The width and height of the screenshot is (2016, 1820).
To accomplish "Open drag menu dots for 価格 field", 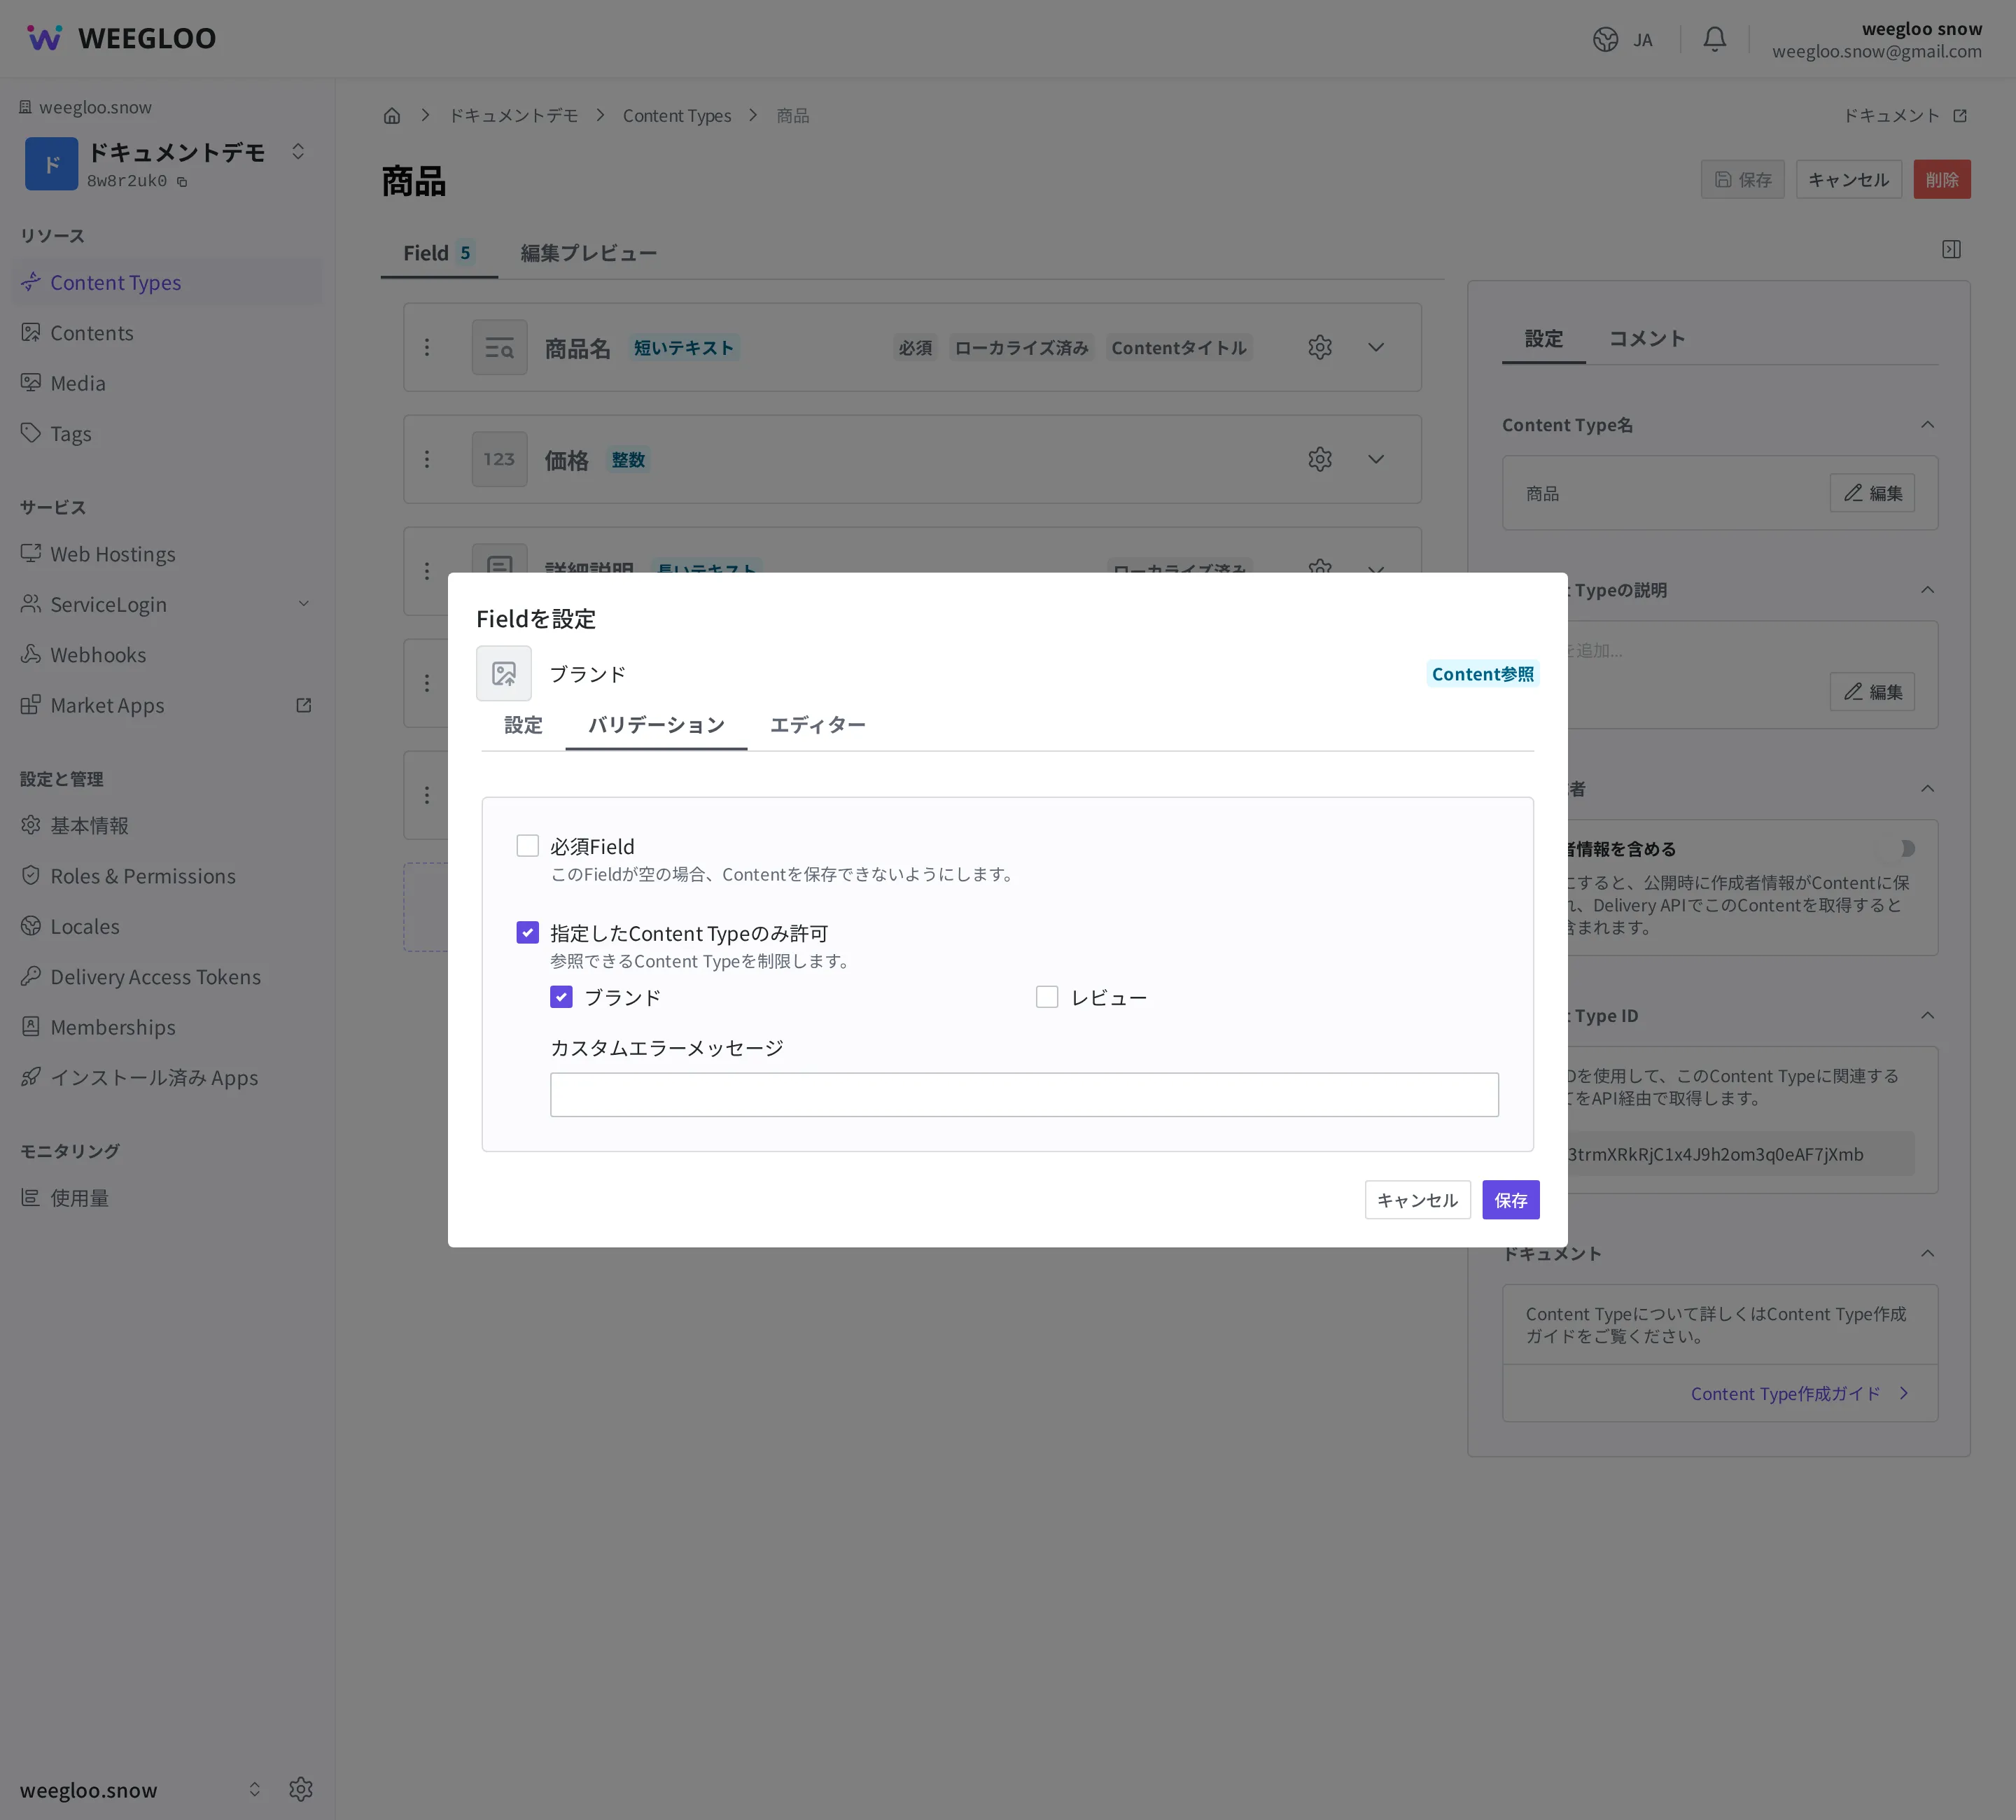I will tap(427, 459).
